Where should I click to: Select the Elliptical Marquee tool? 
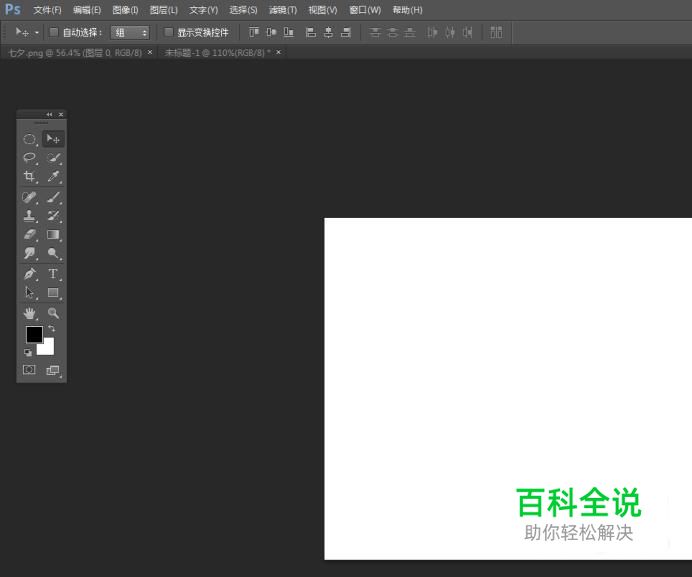tap(30, 139)
